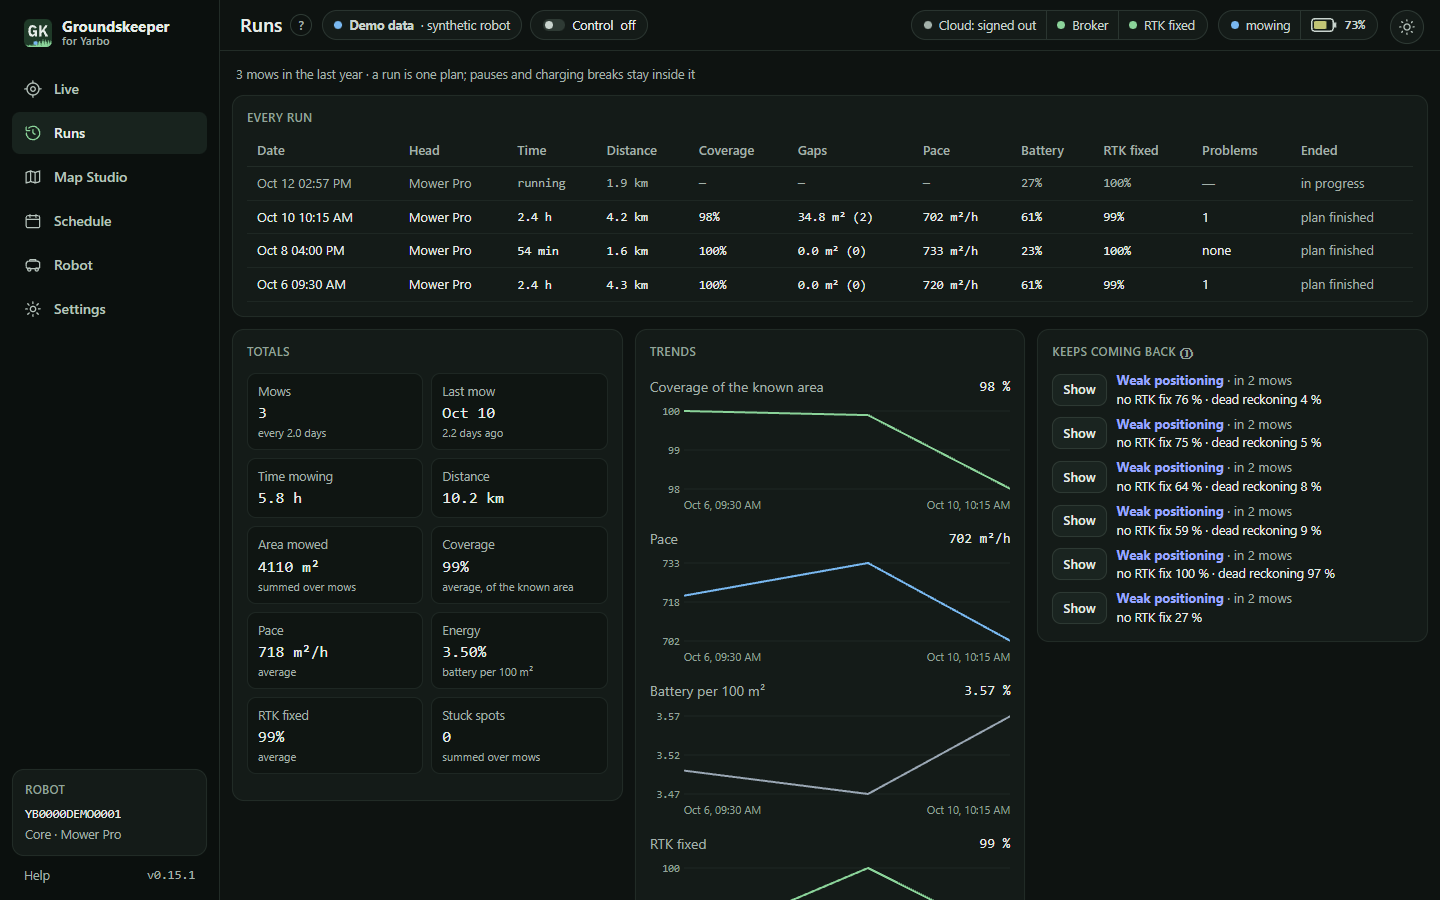Click the Energy 3.50% totals card
This screenshot has height=900, width=1440.
click(x=519, y=650)
